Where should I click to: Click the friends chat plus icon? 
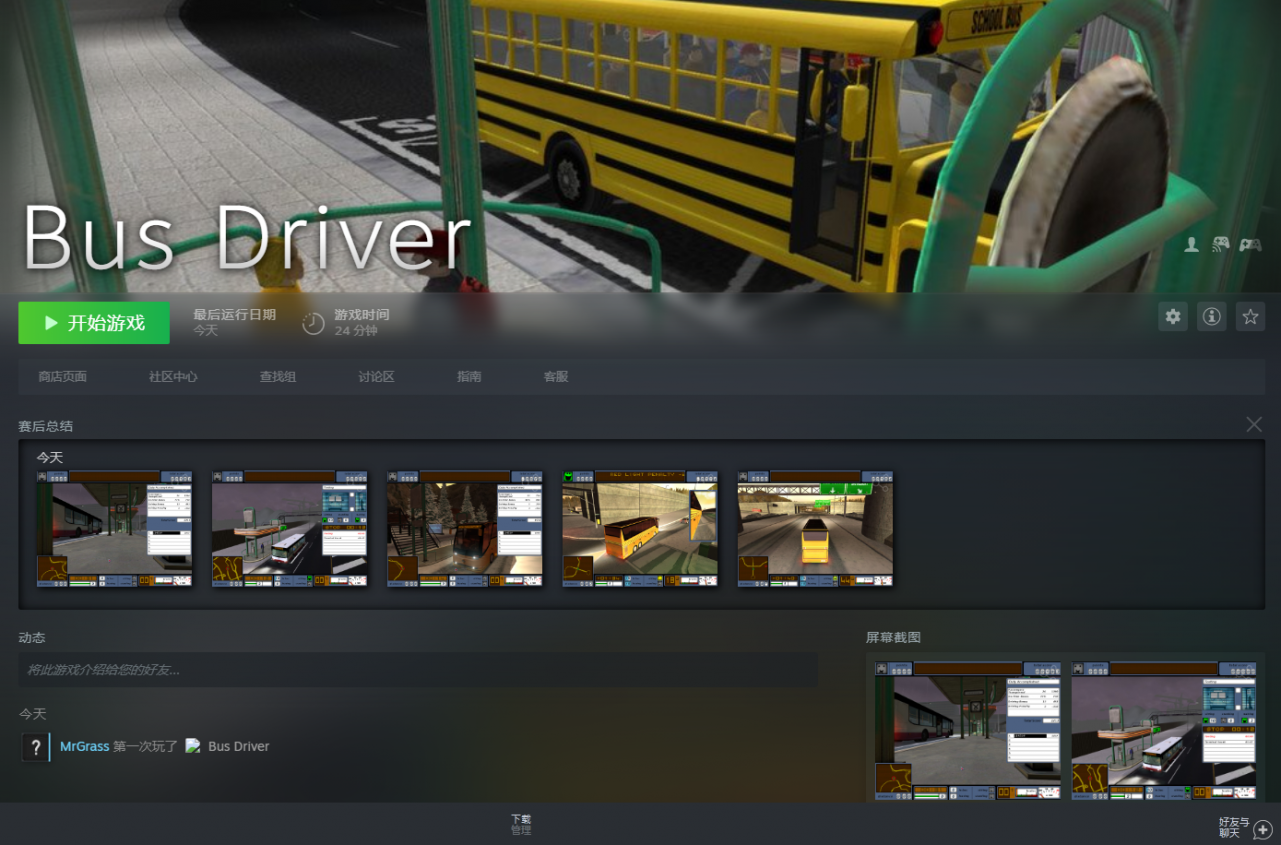[x=1263, y=829]
